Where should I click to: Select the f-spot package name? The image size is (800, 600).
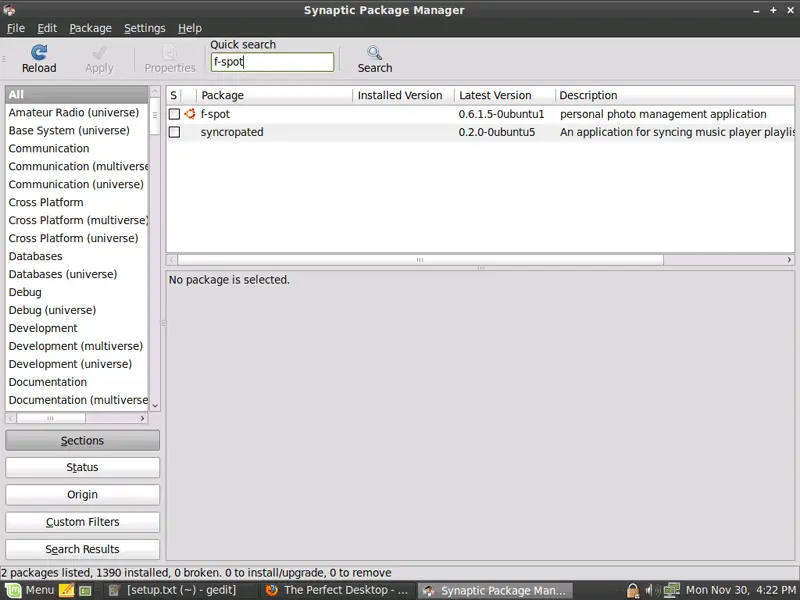pos(215,114)
